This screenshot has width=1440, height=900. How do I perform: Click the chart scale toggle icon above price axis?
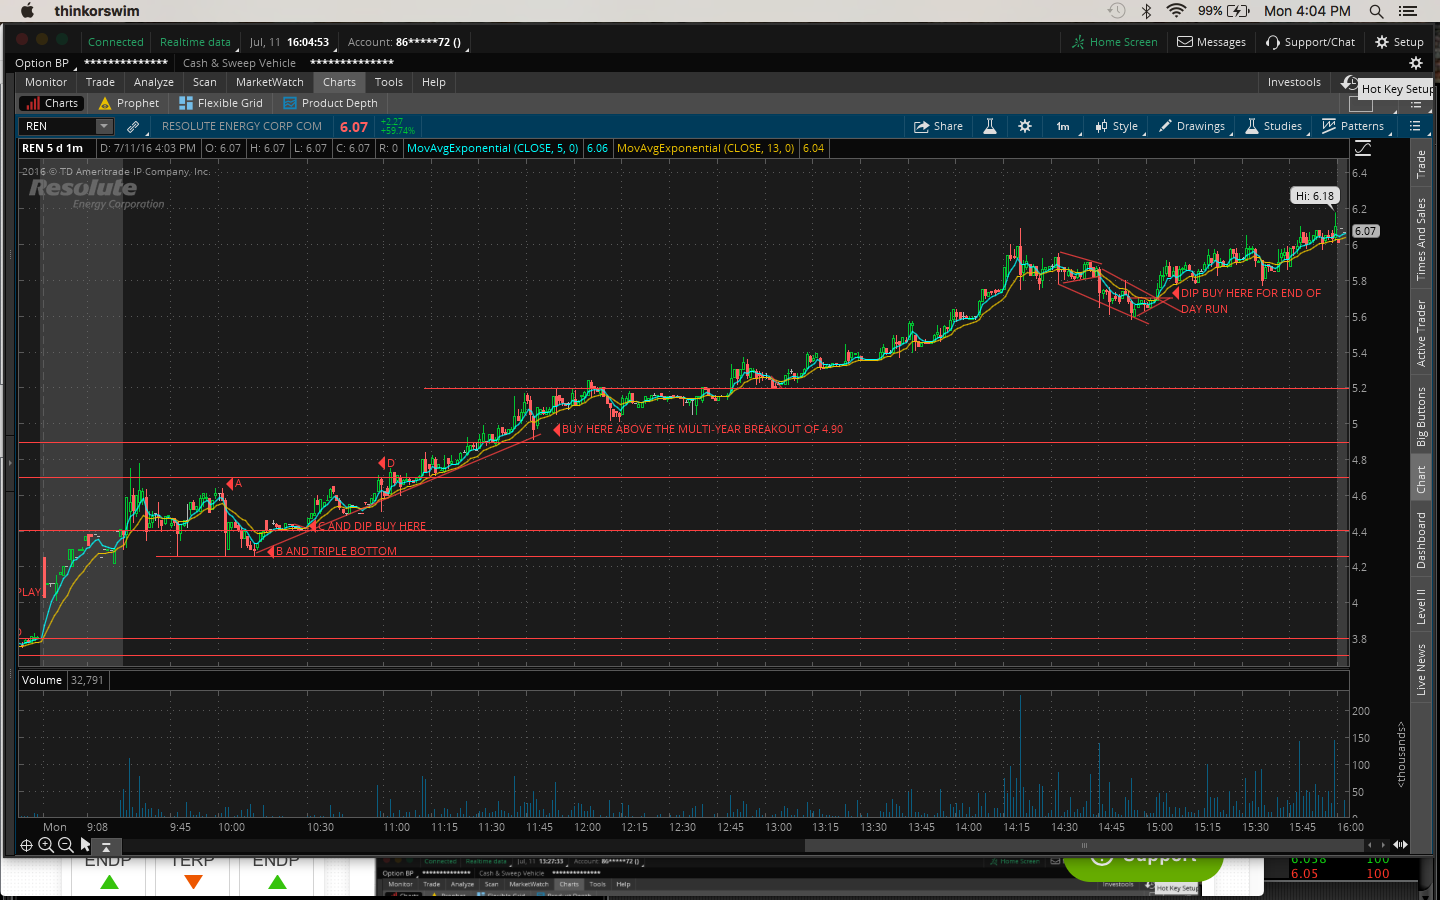click(1362, 148)
